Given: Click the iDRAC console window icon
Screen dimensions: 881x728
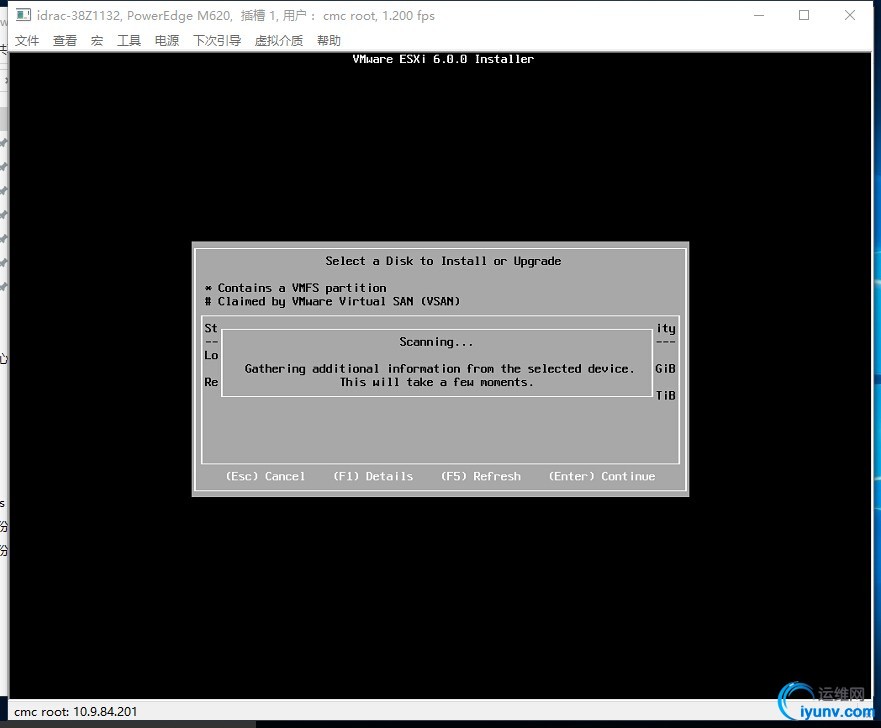Looking at the screenshot, I should click(x=23, y=15).
